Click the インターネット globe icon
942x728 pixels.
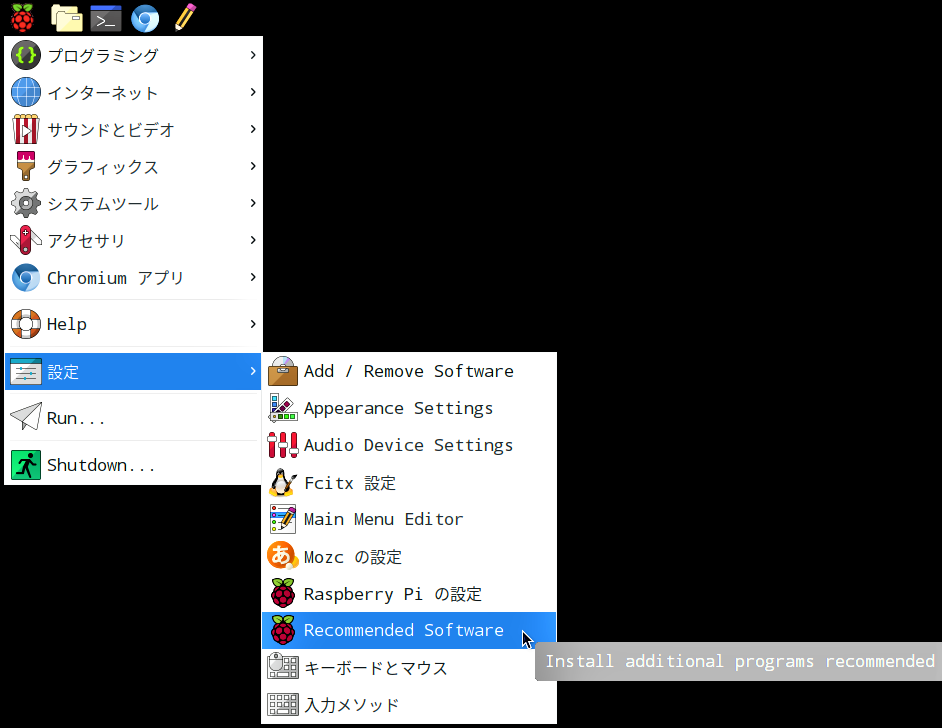click(x=26, y=93)
